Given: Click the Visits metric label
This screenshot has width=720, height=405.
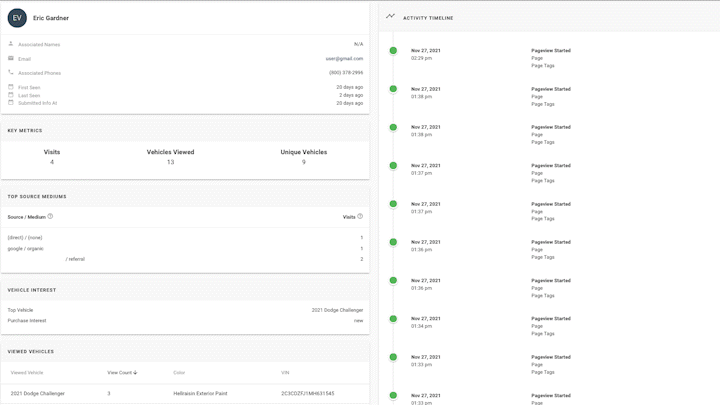Looking at the screenshot, I should pyautogui.click(x=52, y=152).
